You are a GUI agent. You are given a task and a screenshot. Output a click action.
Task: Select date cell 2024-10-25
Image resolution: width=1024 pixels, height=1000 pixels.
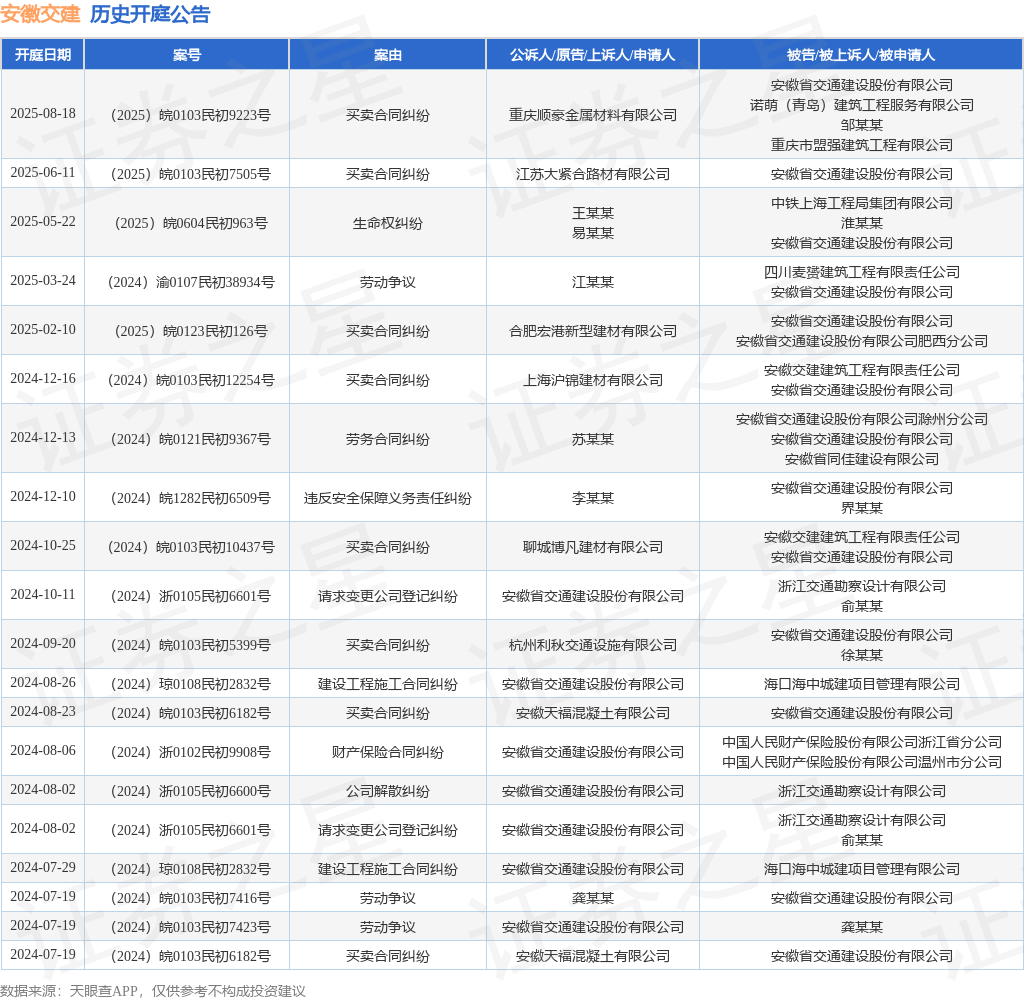pos(43,545)
